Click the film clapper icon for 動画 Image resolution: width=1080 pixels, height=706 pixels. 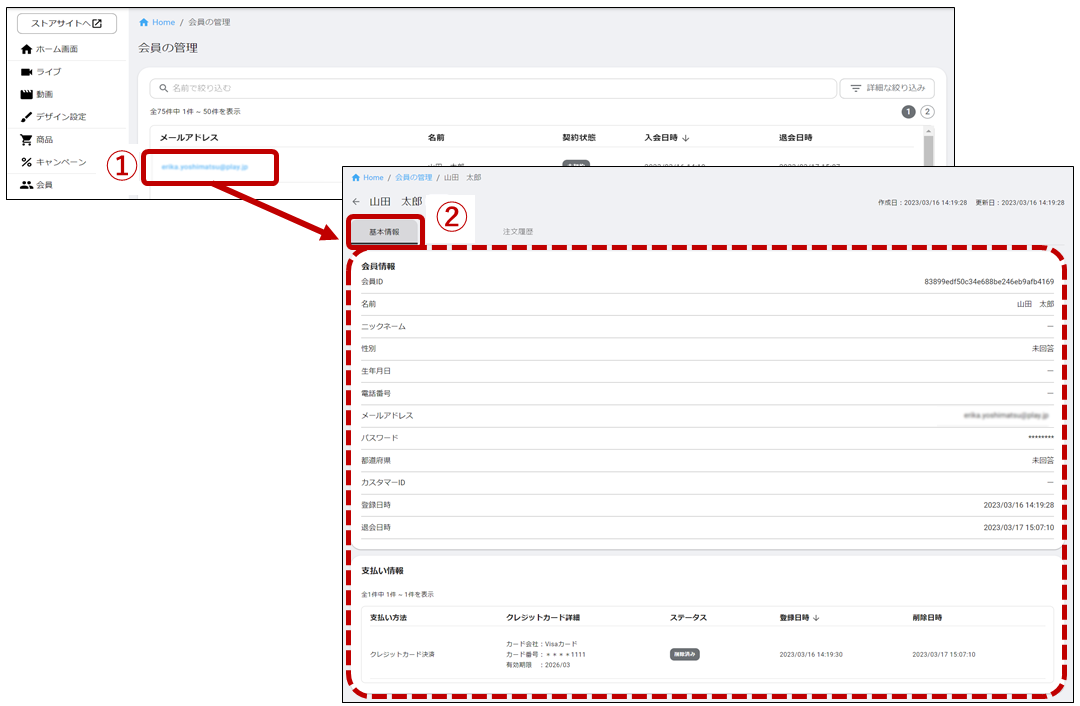[x=26, y=94]
